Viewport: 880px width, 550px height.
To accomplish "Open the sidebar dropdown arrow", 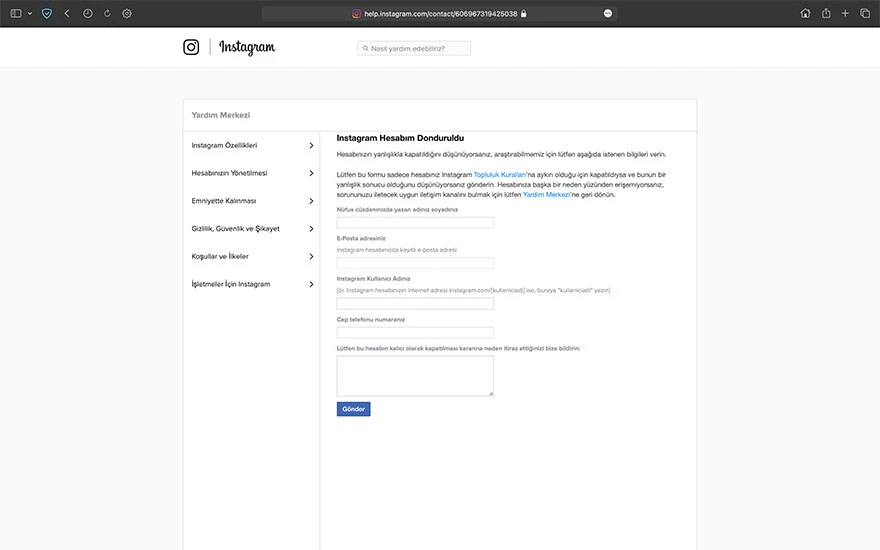I will [x=30, y=13].
